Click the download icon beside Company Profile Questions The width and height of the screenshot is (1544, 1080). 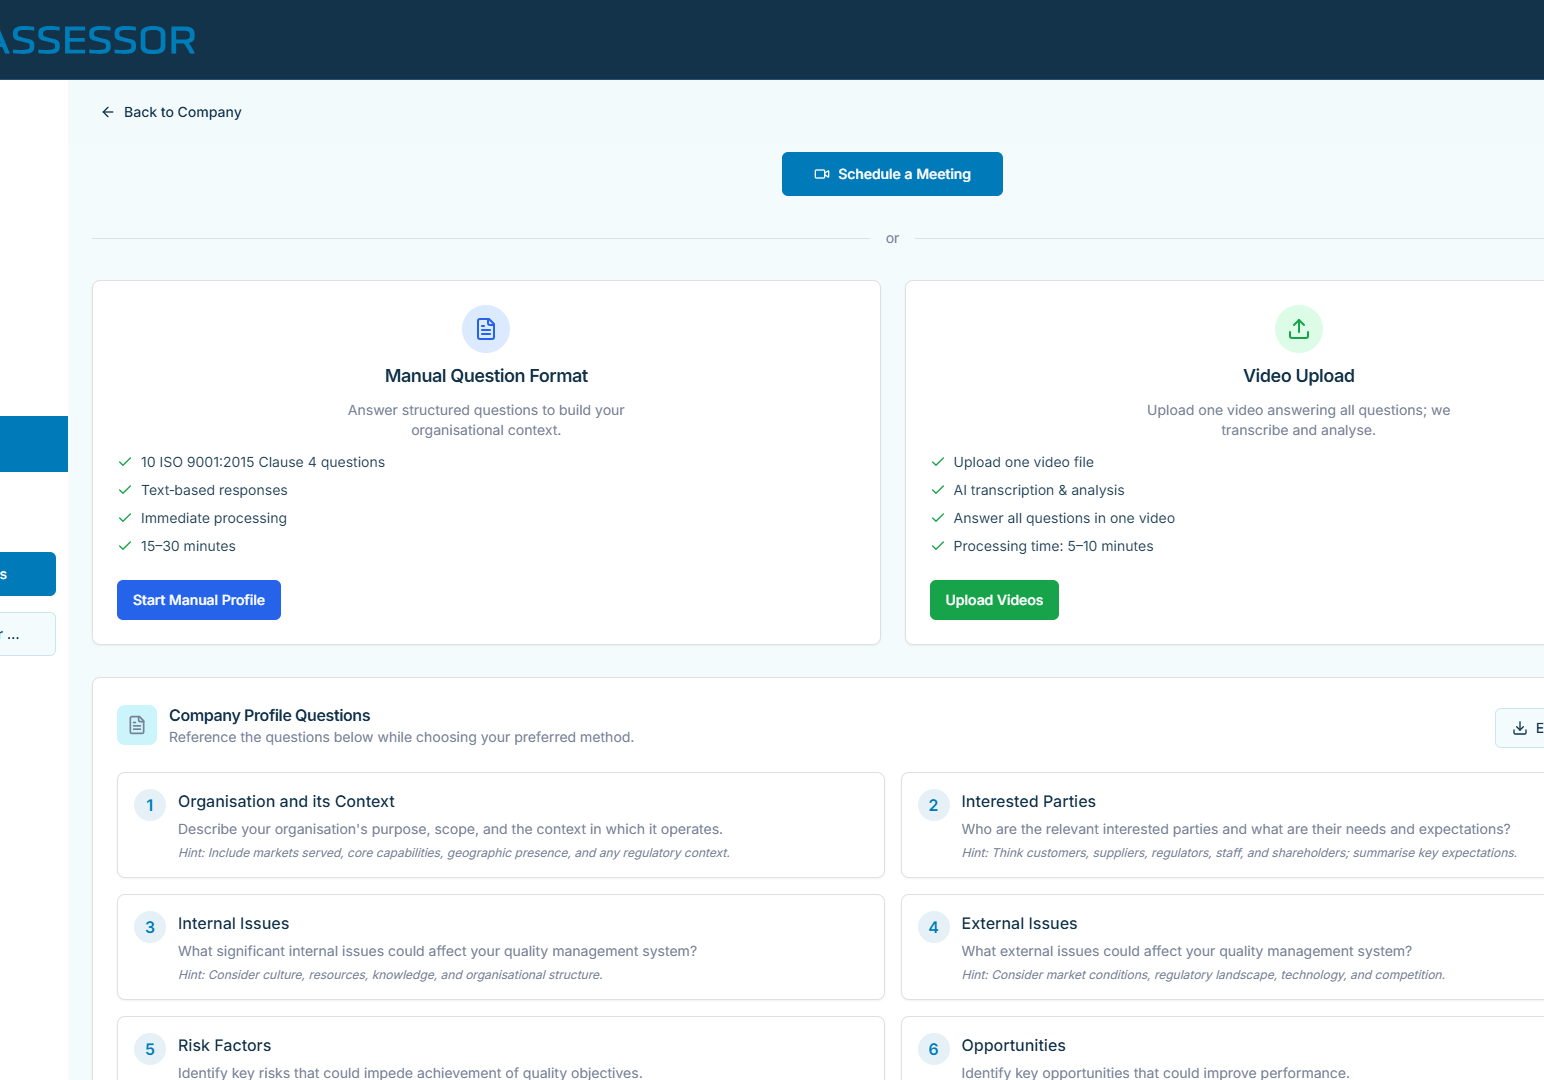tap(1519, 728)
